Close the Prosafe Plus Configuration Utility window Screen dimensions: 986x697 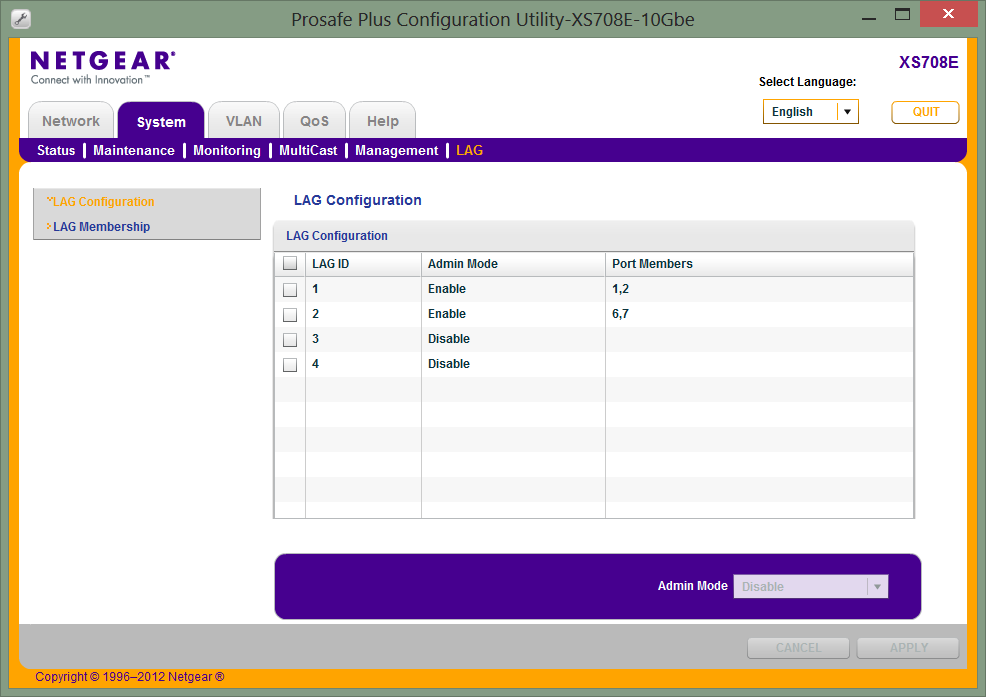click(x=948, y=14)
